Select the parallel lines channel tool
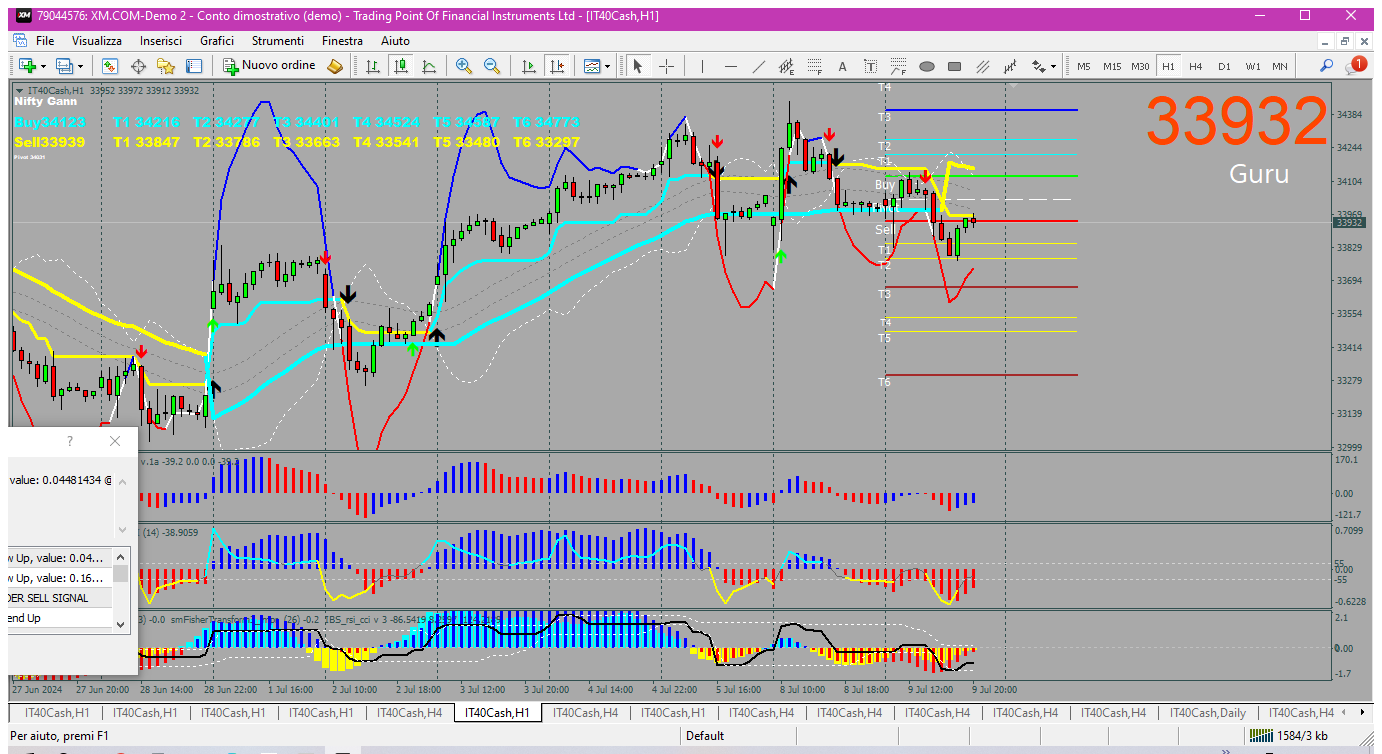The width and height of the screenshot is (1382, 754). pyautogui.click(x=983, y=66)
